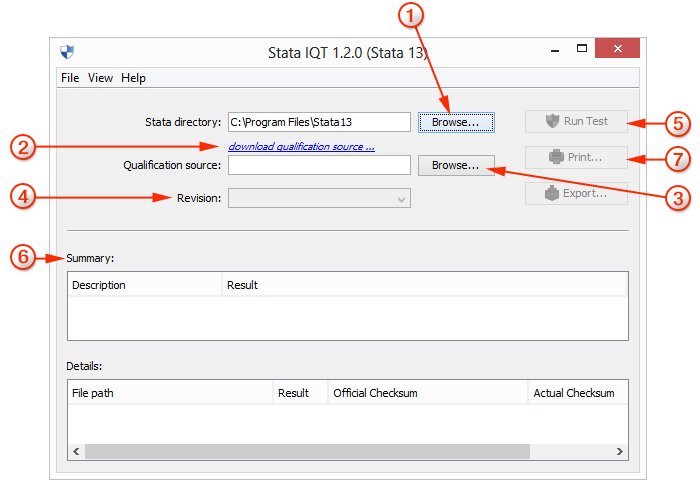The width and height of the screenshot is (700, 480).
Task: Click the Details horizontal scrollbar thumb
Action: click(307, 451)
